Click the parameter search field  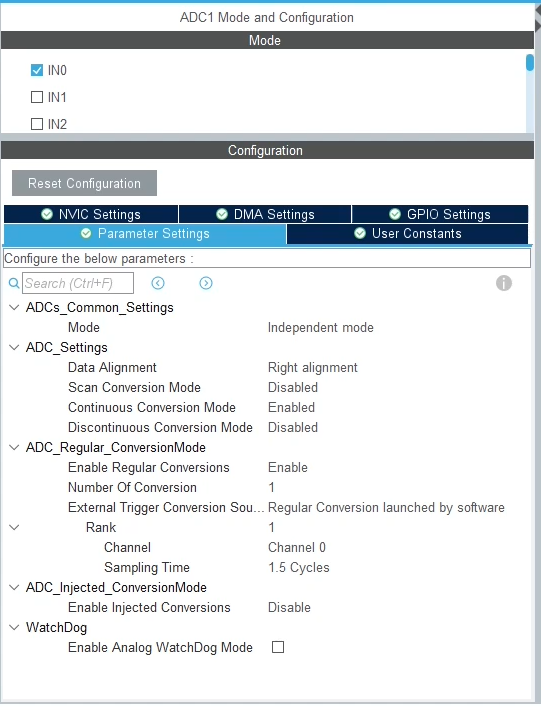click(78, 283)
